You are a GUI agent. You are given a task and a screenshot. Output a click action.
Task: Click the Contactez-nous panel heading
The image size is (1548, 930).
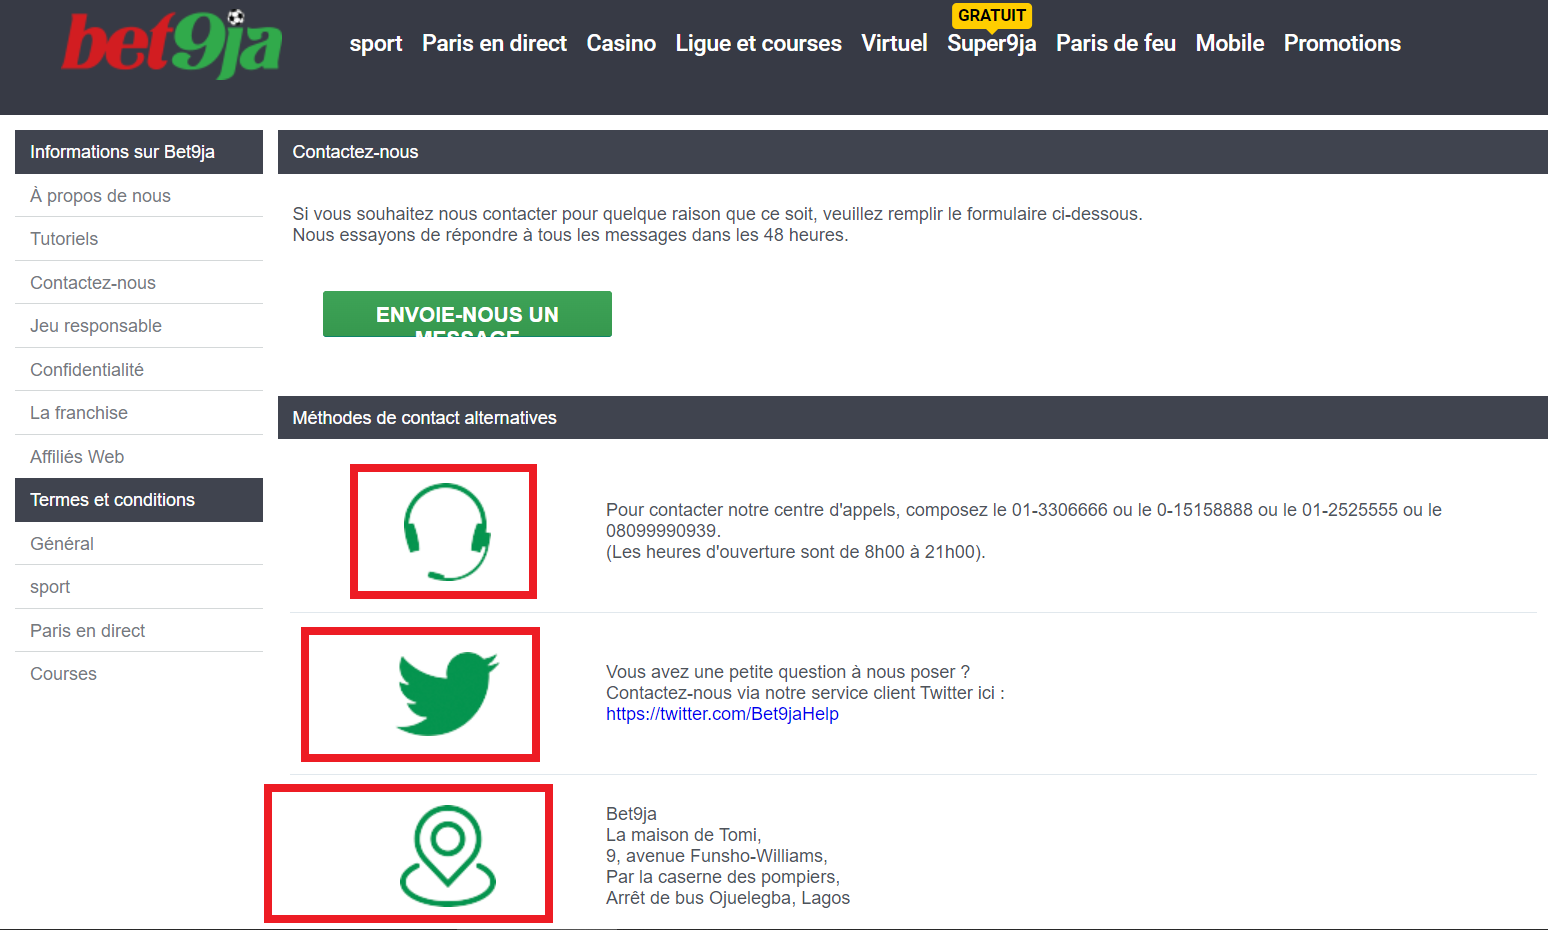click(x=913, y=152)
